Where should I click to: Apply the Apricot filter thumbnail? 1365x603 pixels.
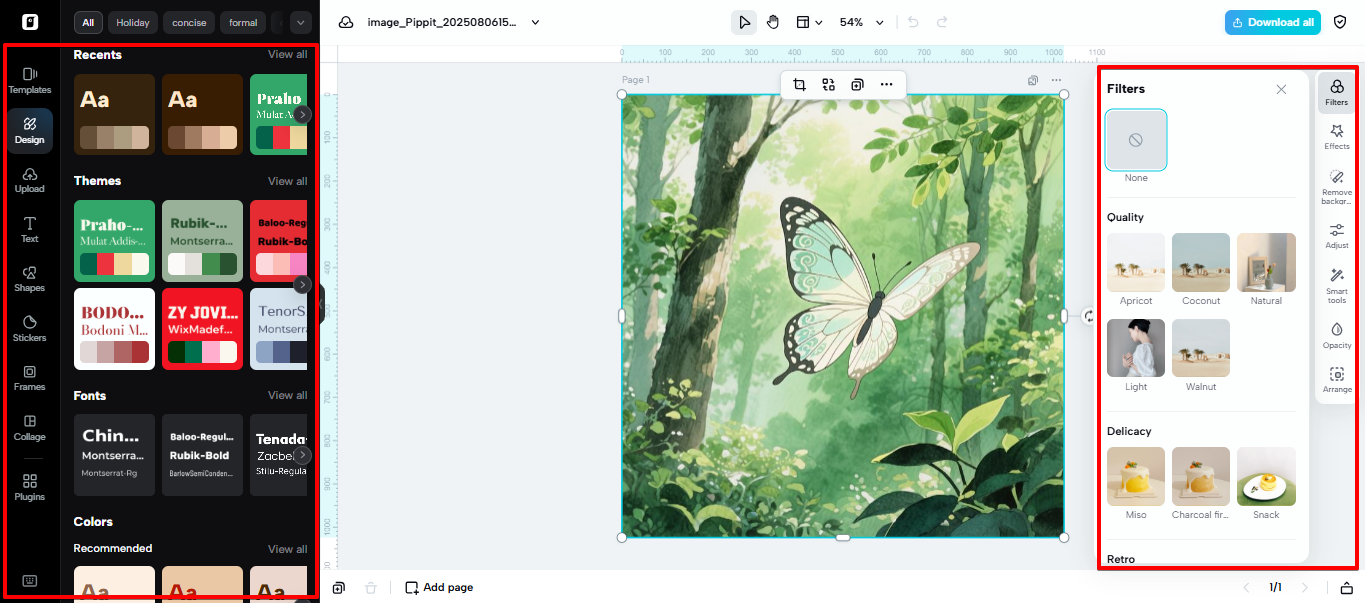tap(1135, 263)
